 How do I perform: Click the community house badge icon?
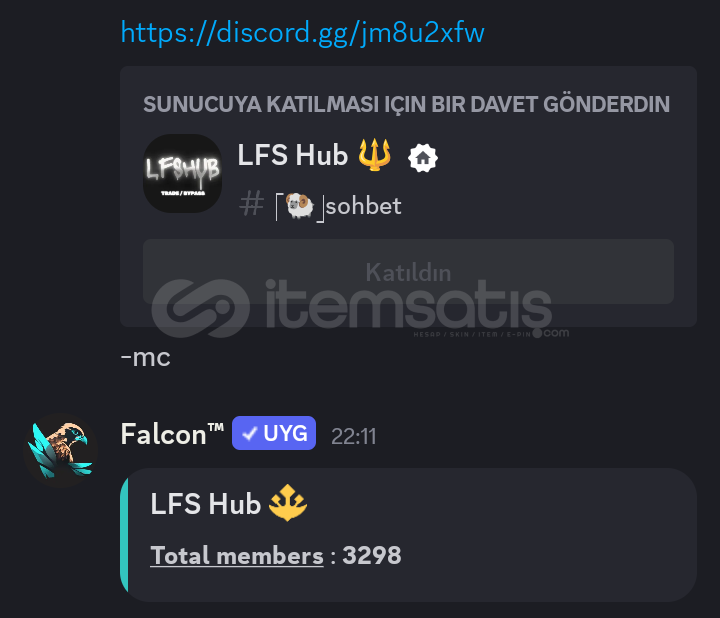click(x=423, y=158)
